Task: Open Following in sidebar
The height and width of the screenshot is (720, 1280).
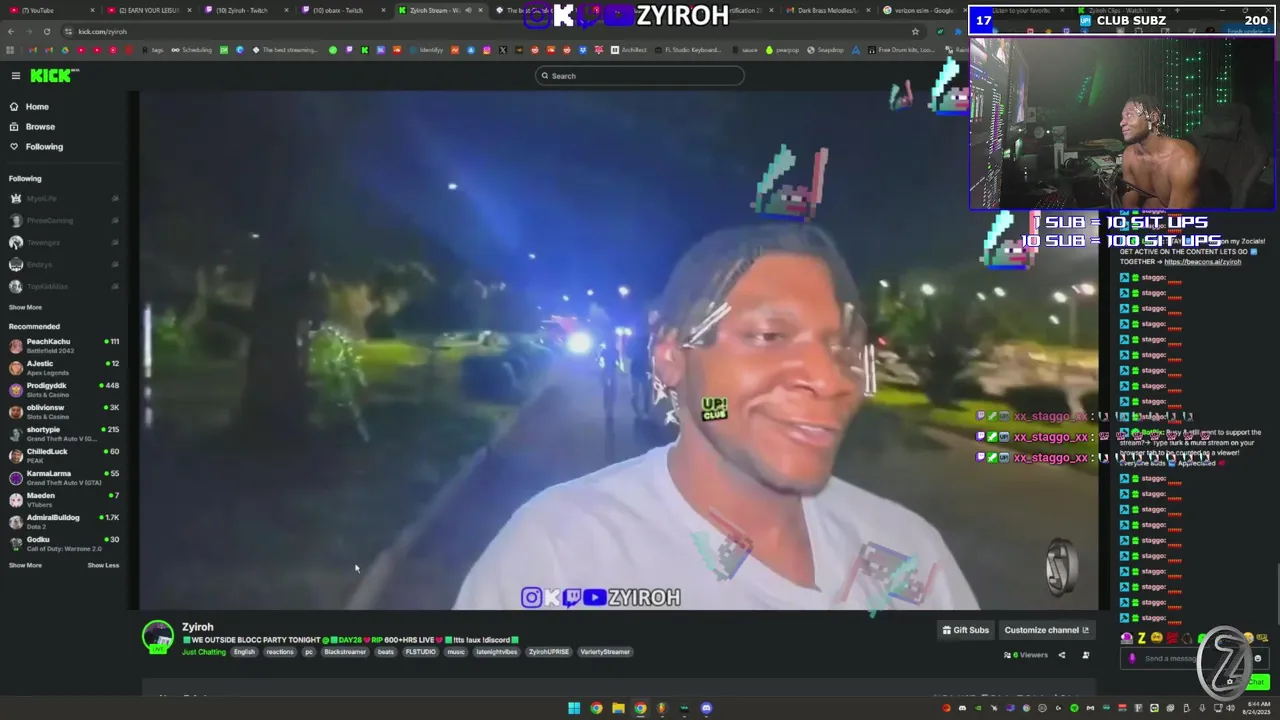Action: [x=44, y=146]
